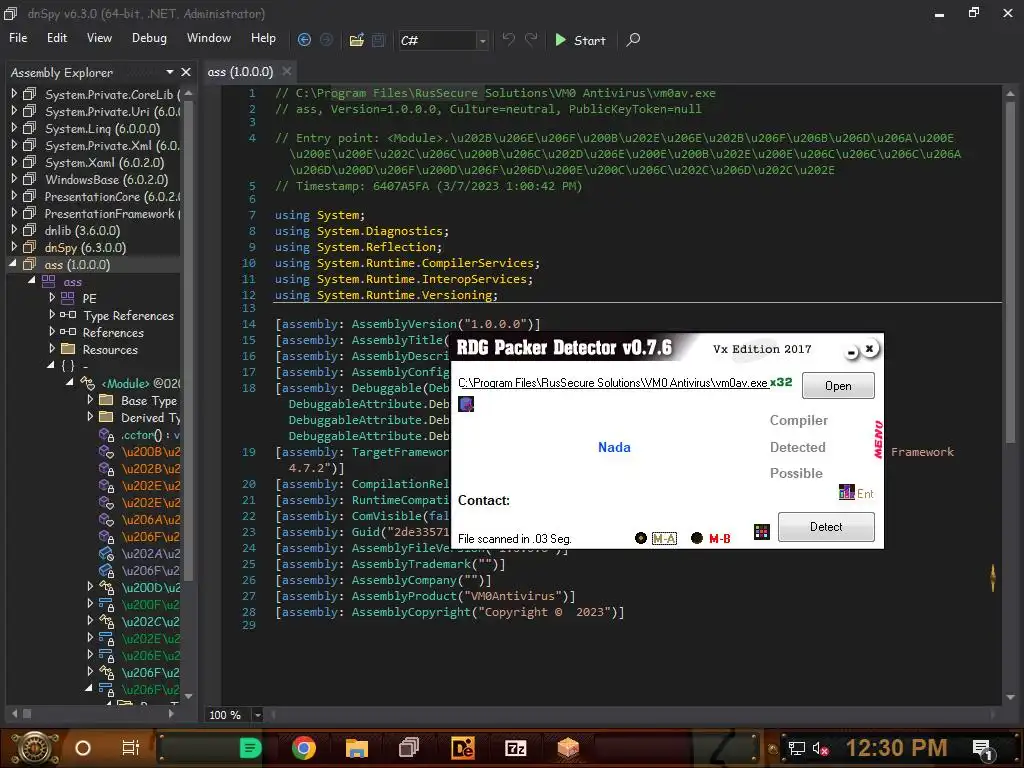Open the Edit menu
Screen dimensions: 1024x768
point(57,38)
